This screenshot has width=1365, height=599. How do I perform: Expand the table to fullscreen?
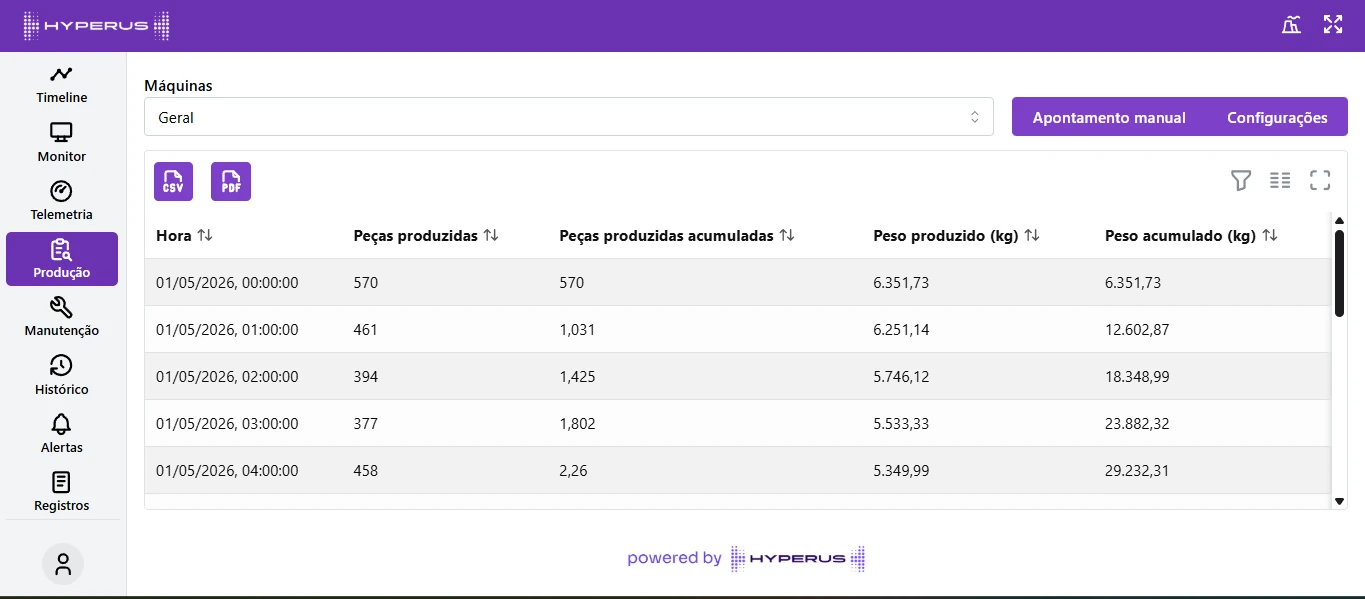tap(1320, 180)
